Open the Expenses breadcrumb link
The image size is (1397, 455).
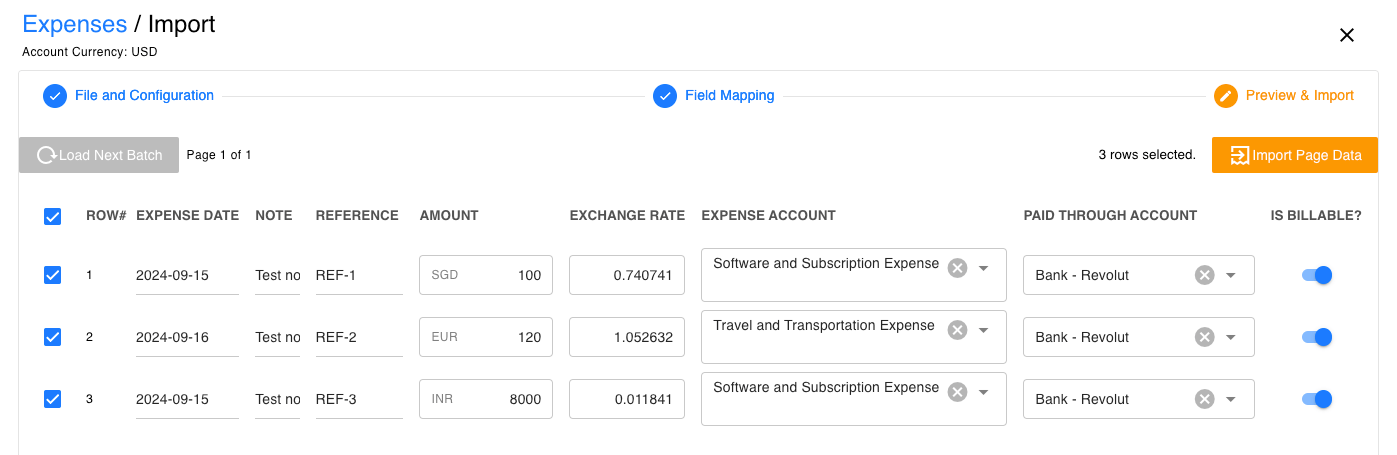75,24
